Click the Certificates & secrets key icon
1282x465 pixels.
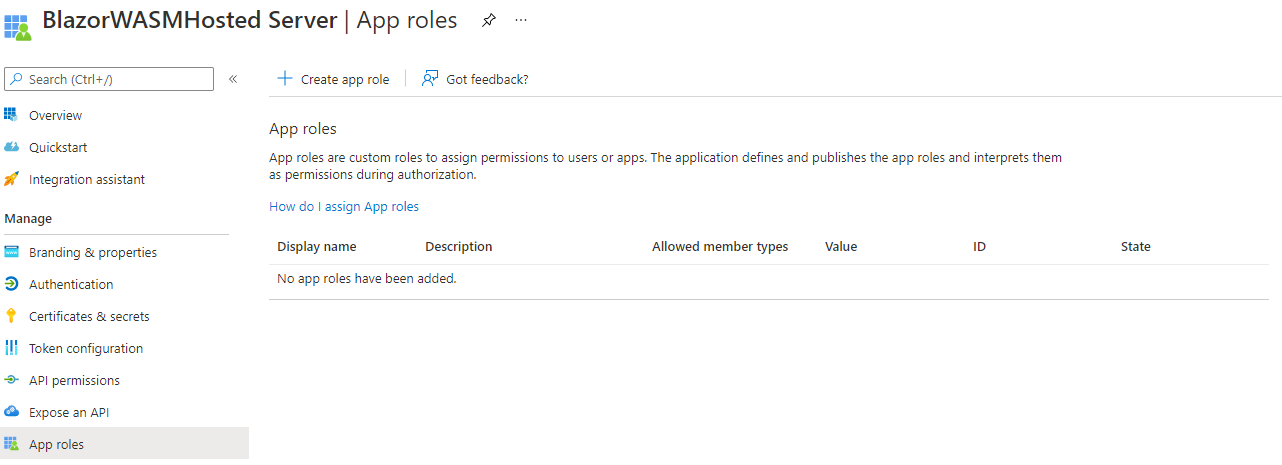(x=11, y=316)
